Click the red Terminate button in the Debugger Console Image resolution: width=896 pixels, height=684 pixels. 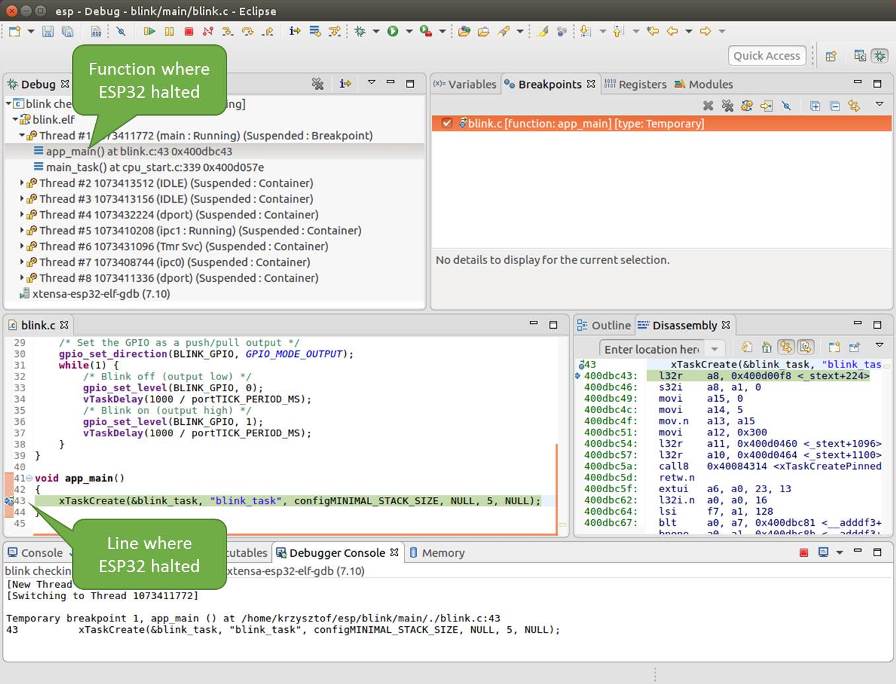[x=803, y=552]
